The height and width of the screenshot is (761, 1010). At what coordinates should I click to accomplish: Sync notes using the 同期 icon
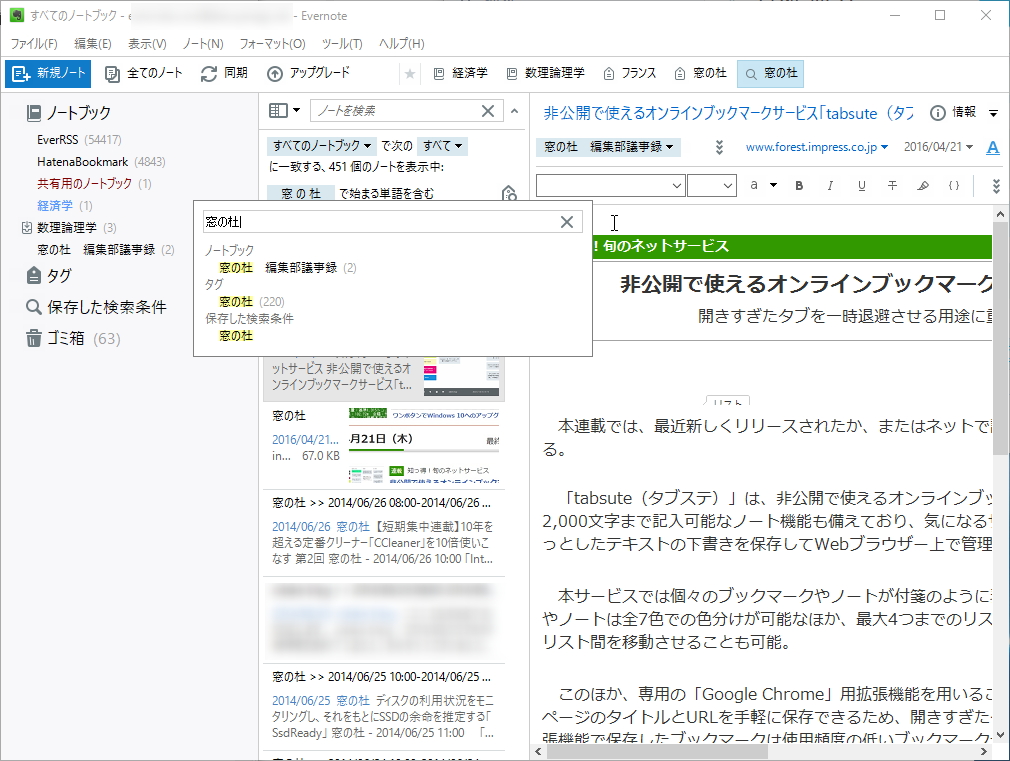pyautogui.click(x=222, y=73)
